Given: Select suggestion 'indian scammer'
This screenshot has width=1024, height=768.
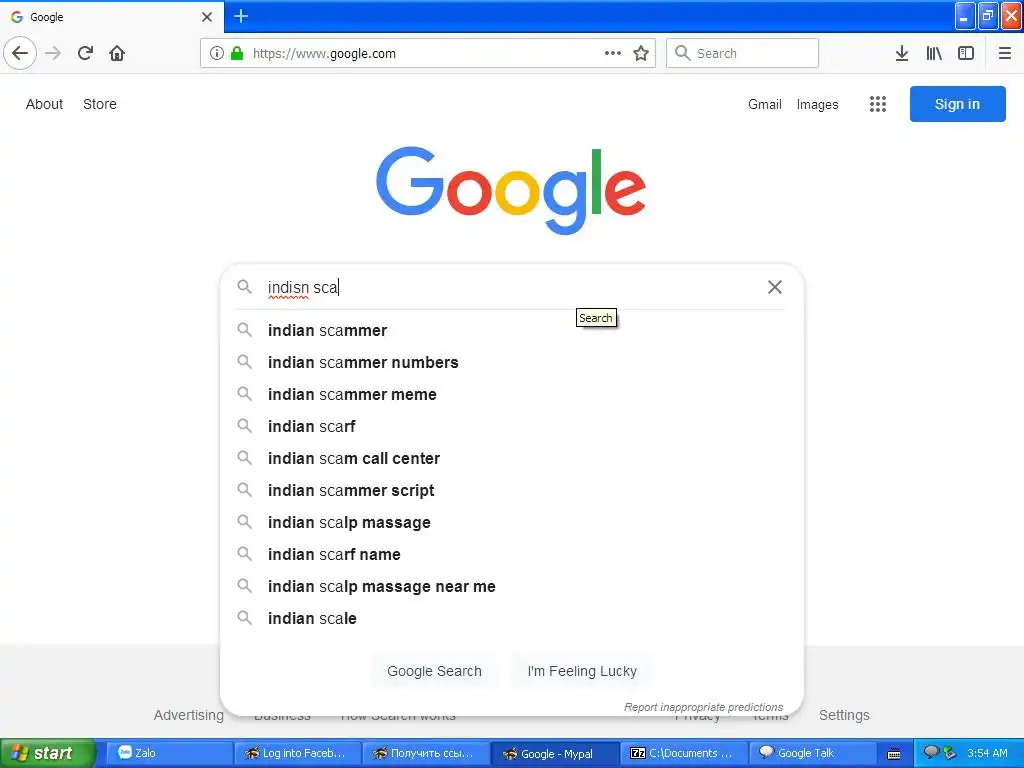Looking at the screenshot, I should point(512,330).
